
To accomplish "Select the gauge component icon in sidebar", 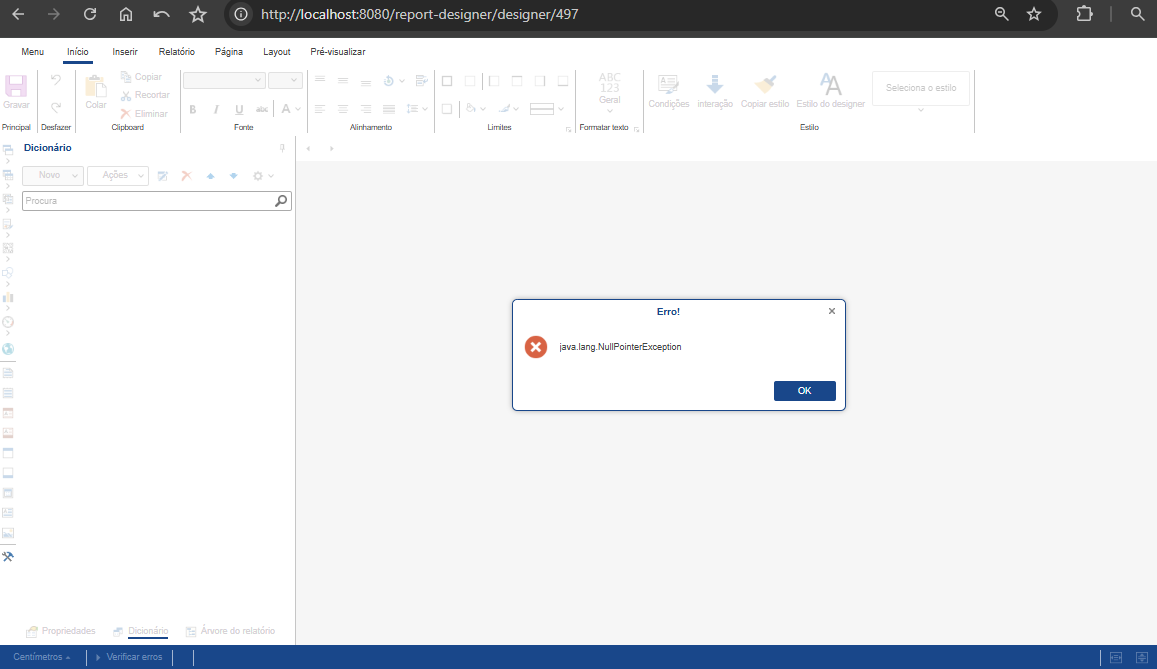I will 8,322.
